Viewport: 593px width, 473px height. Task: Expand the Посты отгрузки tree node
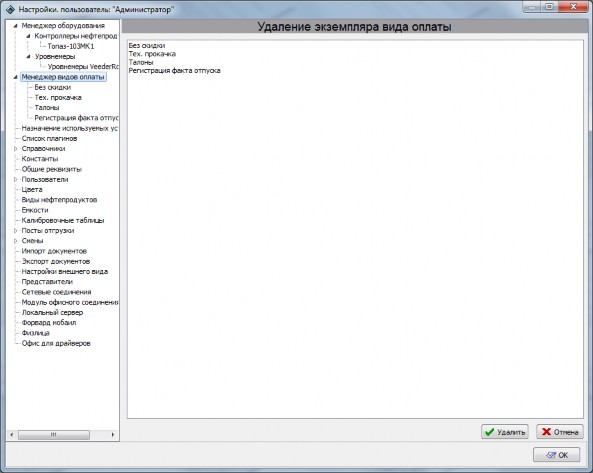click(16, 230)
